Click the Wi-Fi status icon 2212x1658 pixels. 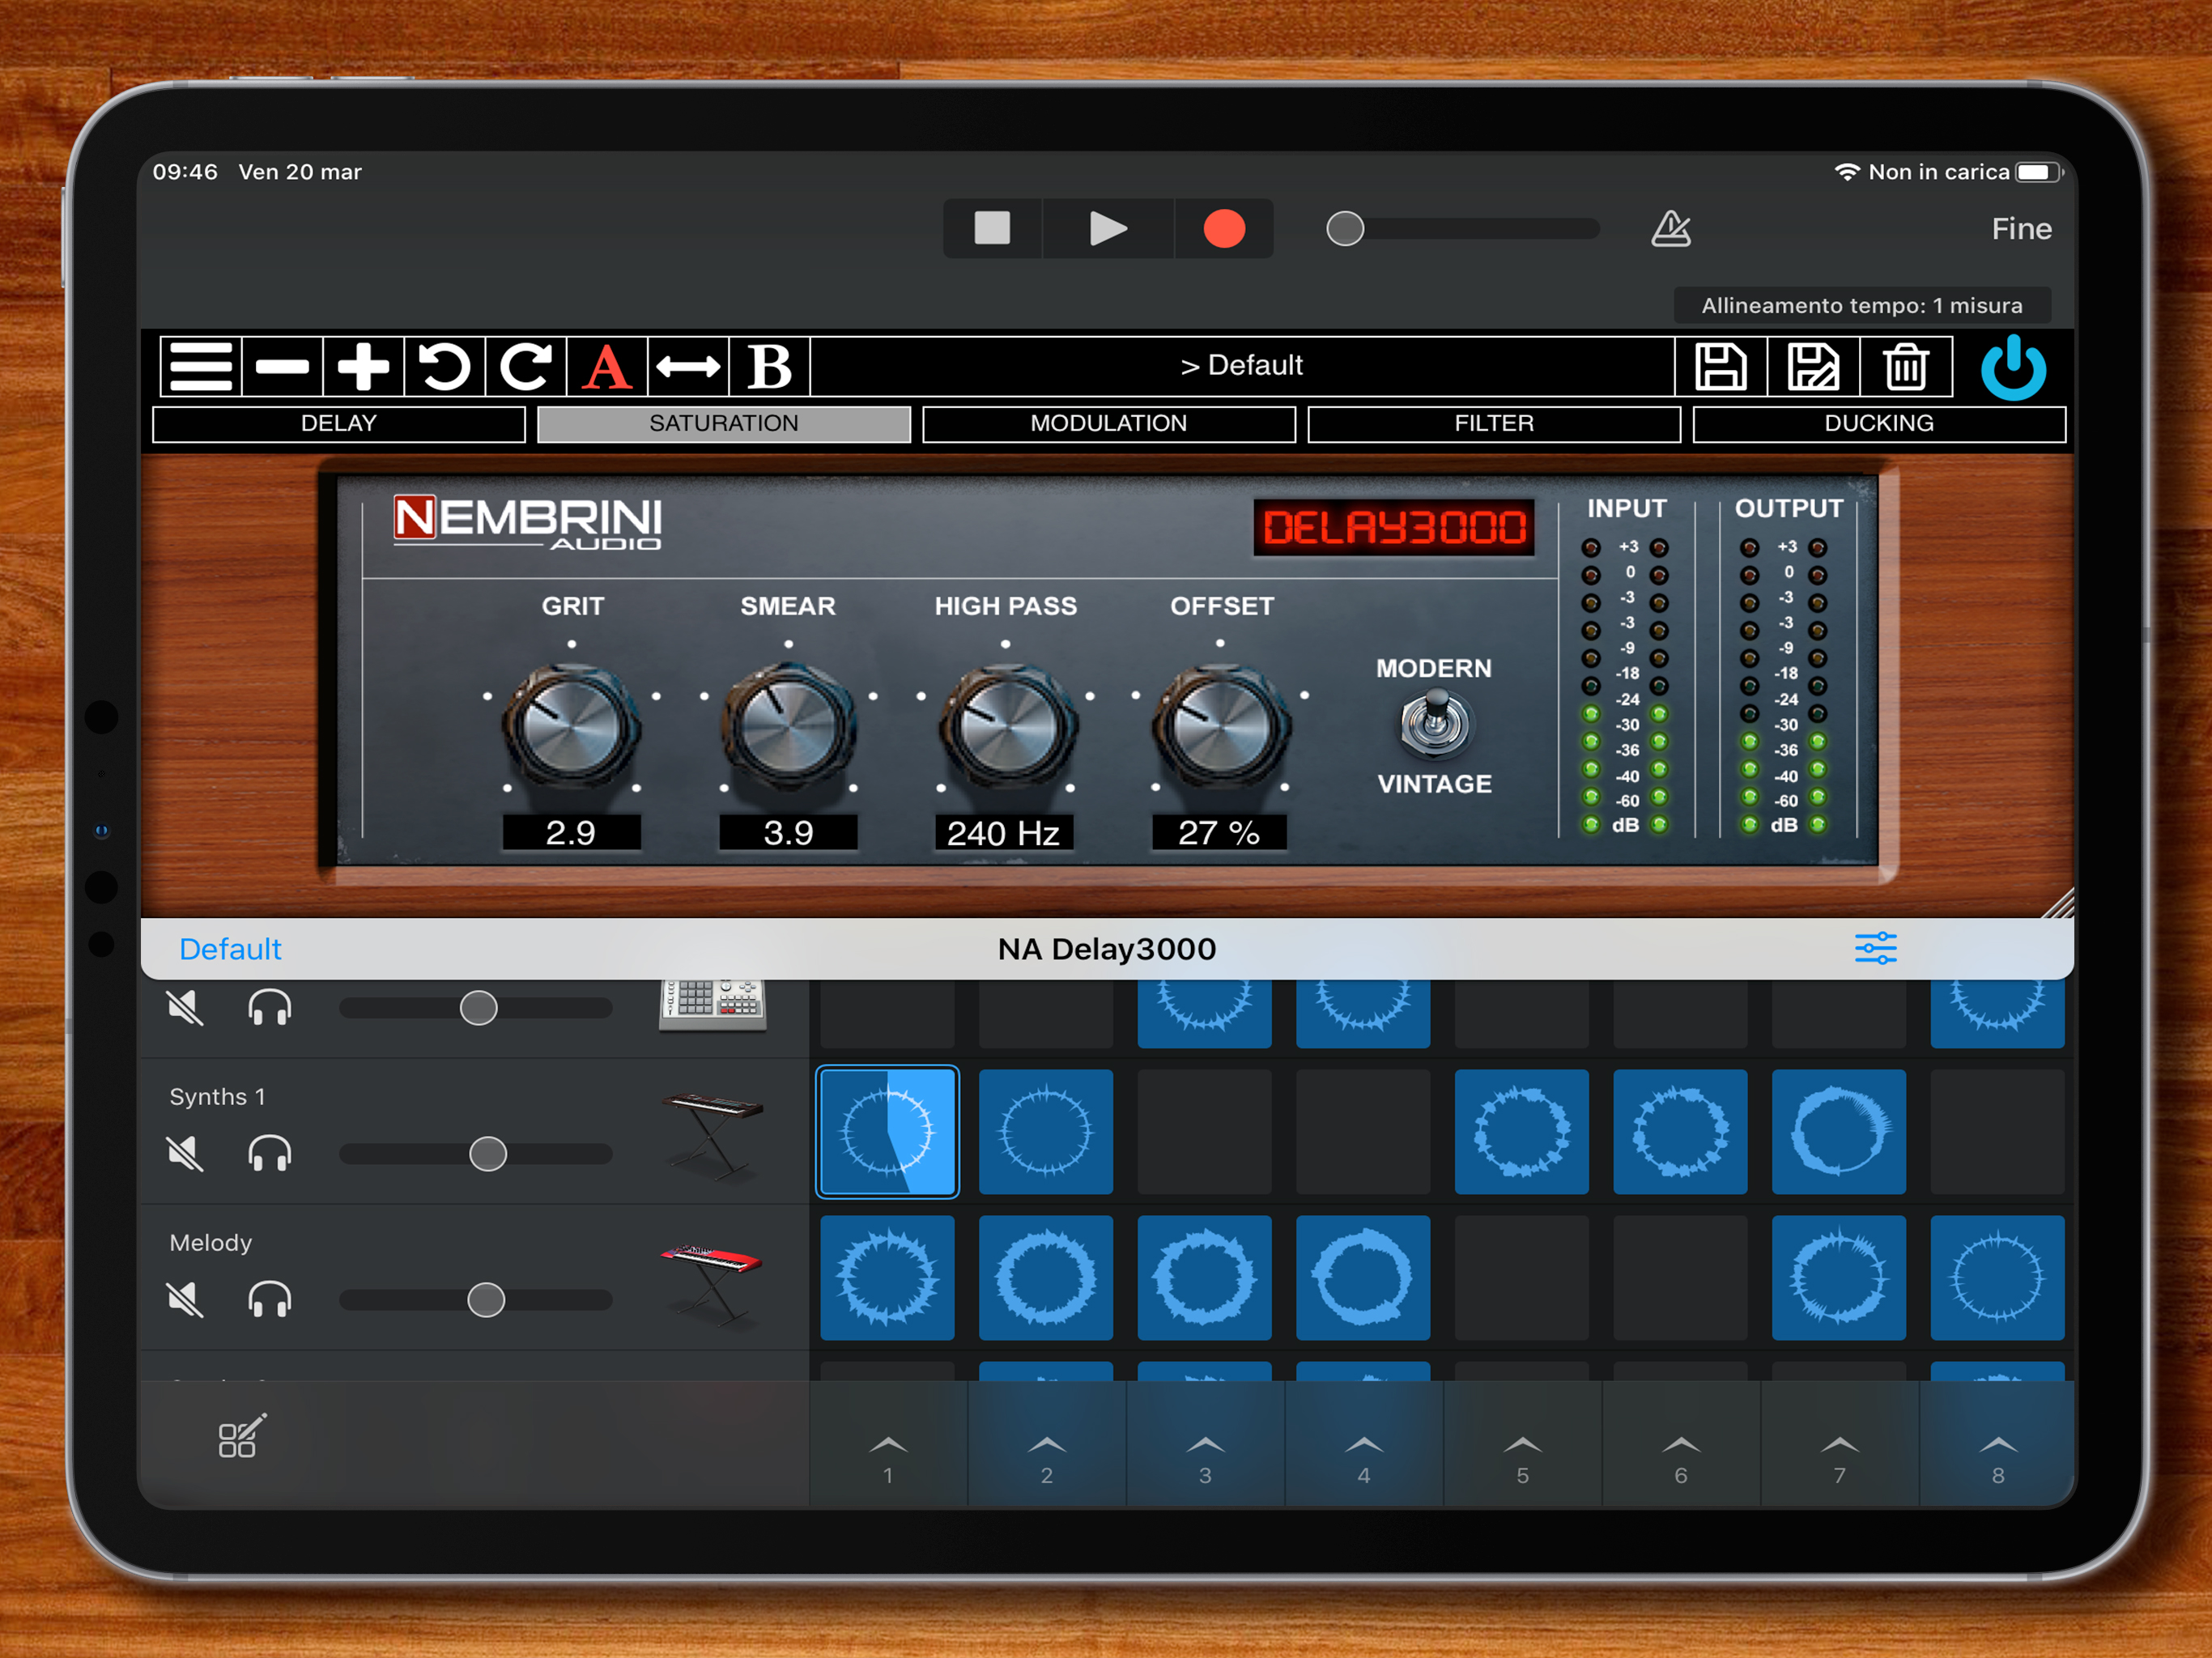coord(1847,172)
